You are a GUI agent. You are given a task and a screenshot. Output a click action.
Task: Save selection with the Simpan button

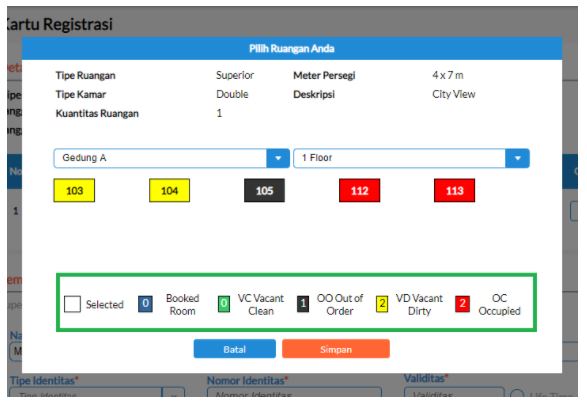(336, 349)
